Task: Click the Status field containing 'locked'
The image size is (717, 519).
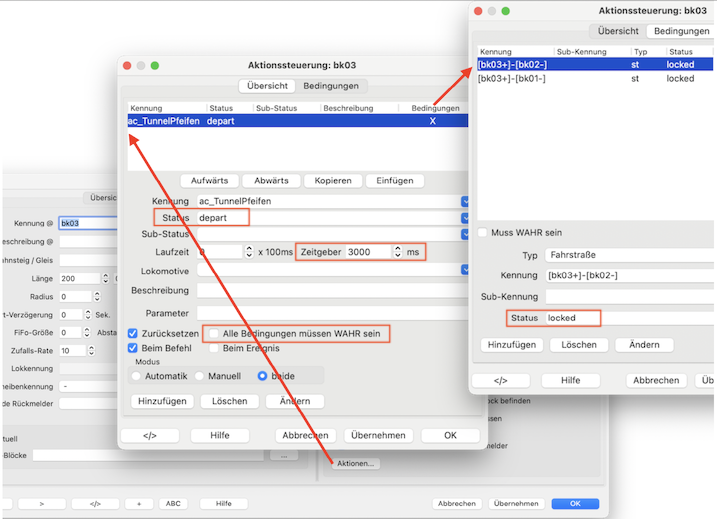Action: pos(630,318)
